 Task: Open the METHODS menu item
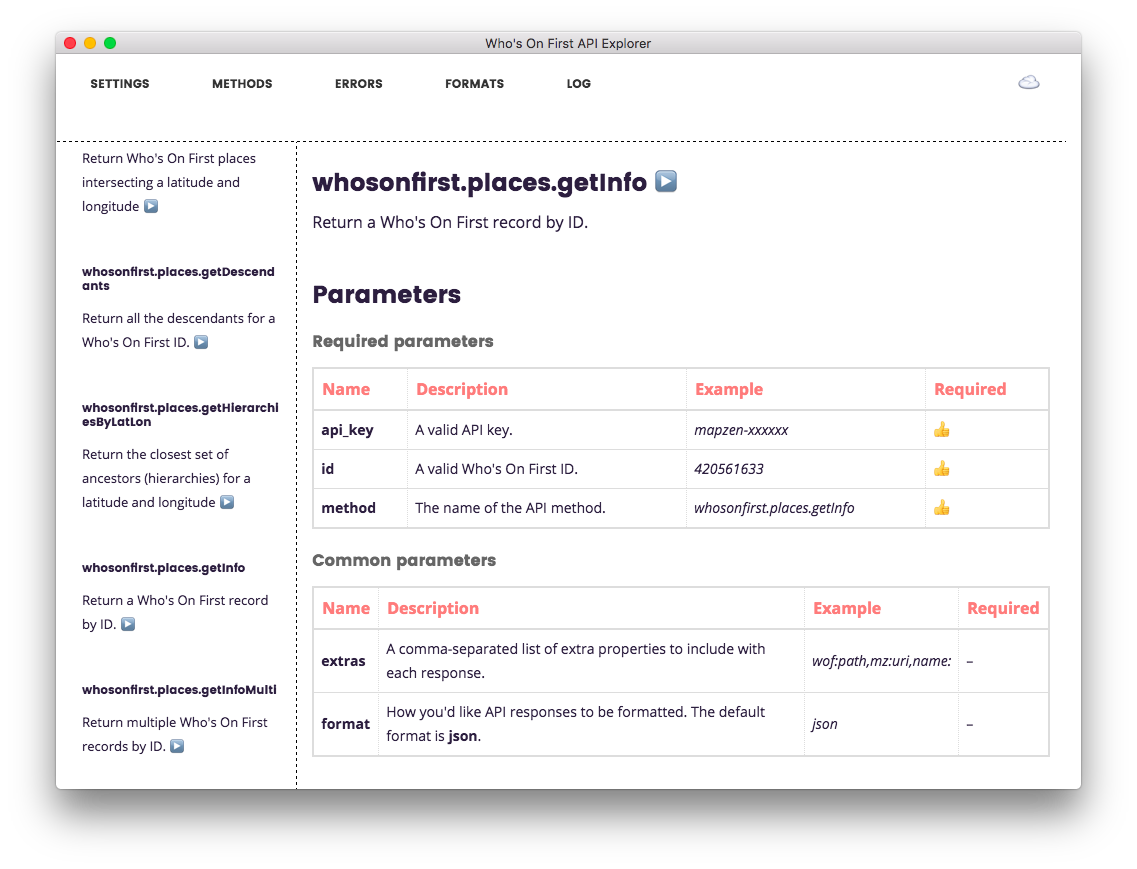click(242, 83)
